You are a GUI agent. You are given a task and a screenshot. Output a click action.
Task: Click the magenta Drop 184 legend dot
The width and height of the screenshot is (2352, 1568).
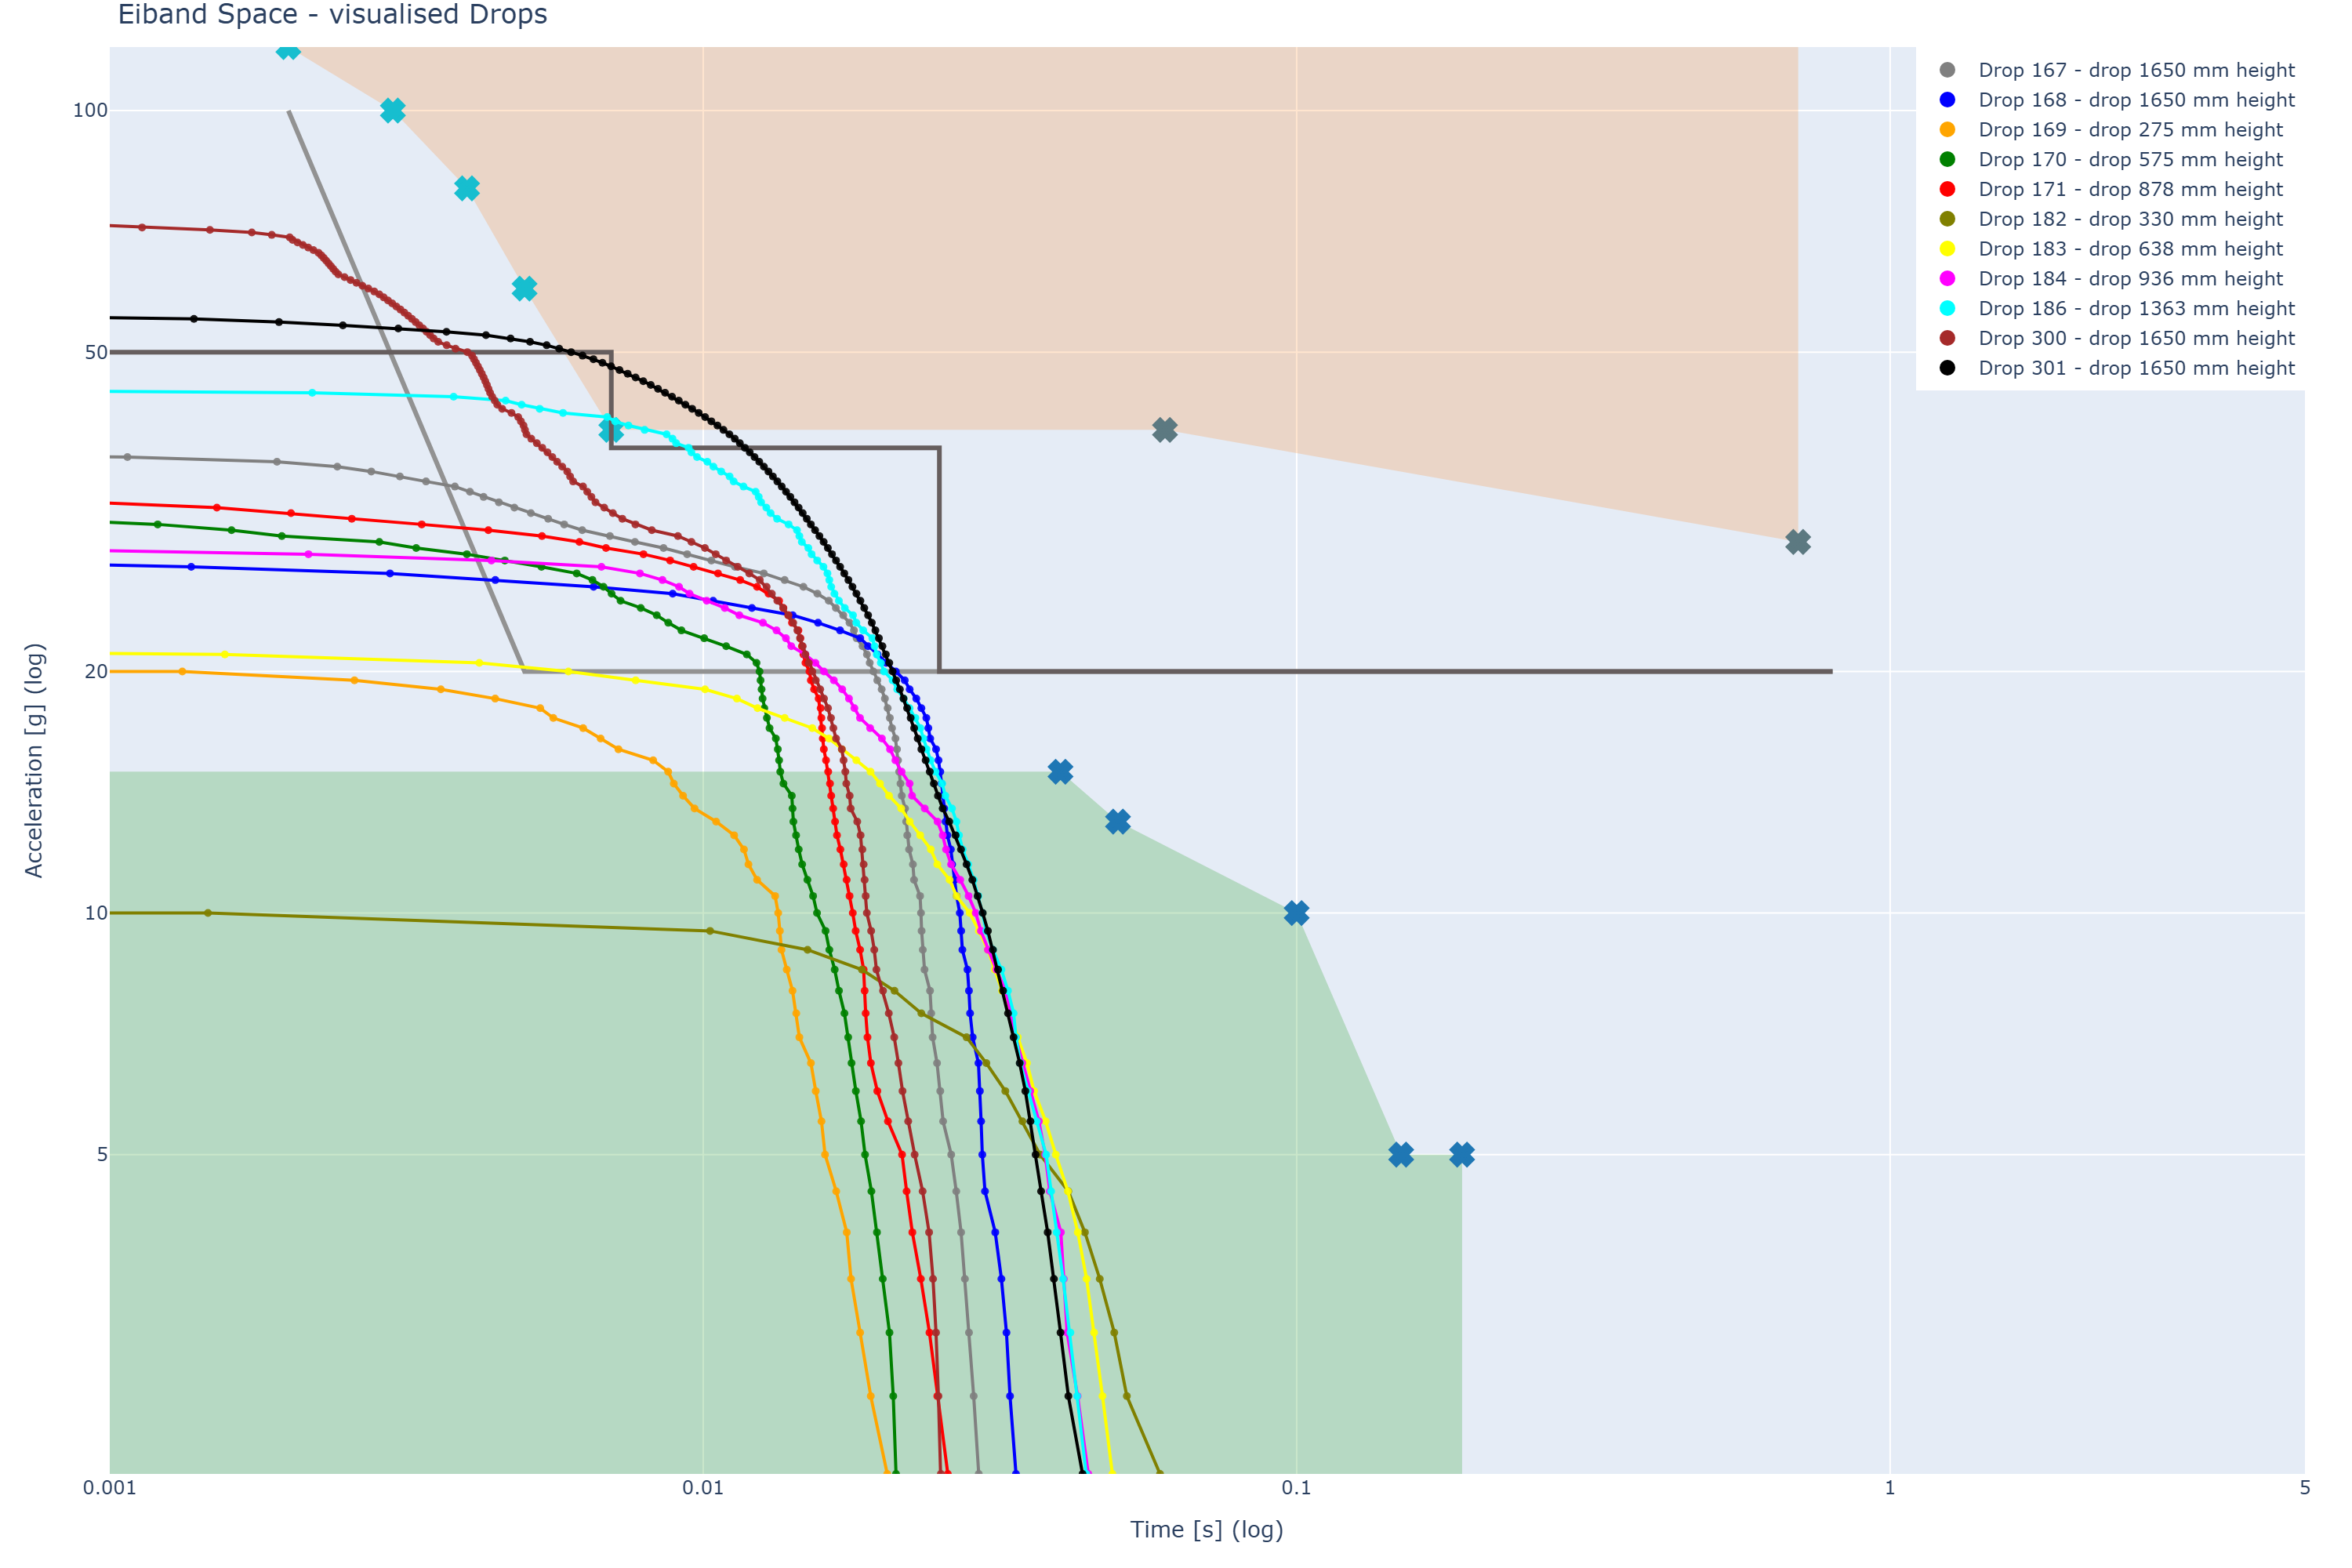[x=1947, y=278]
